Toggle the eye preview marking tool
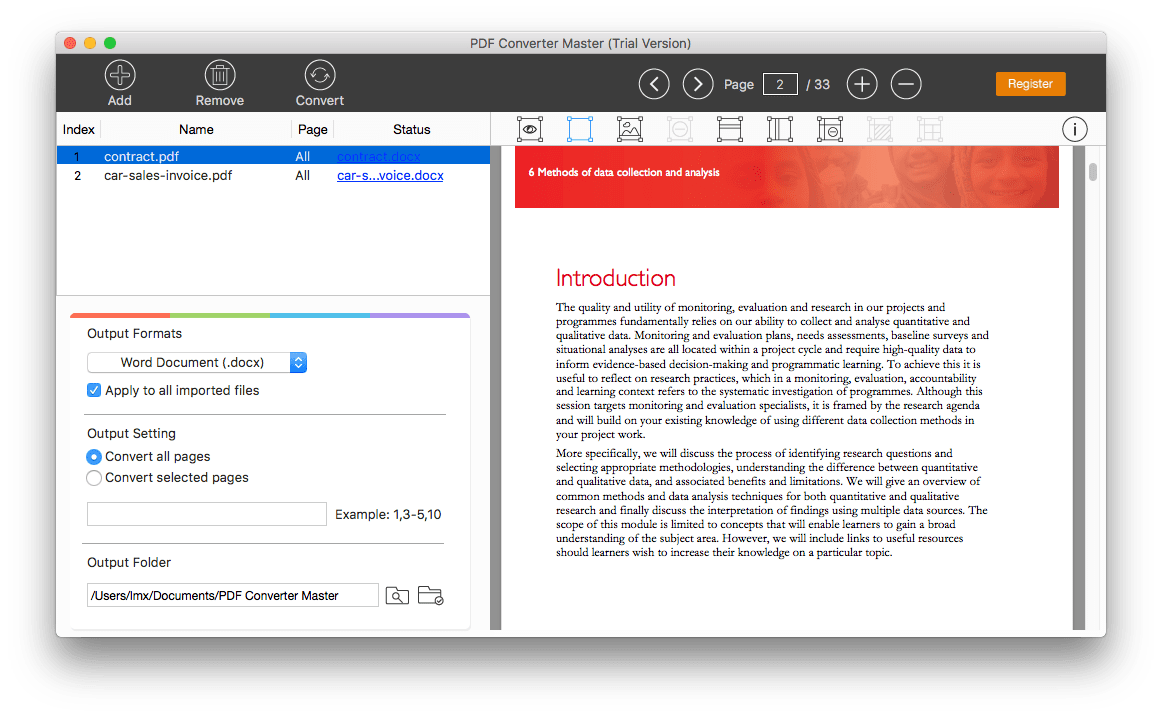The image size is (1162, 717). coord(530,129)
